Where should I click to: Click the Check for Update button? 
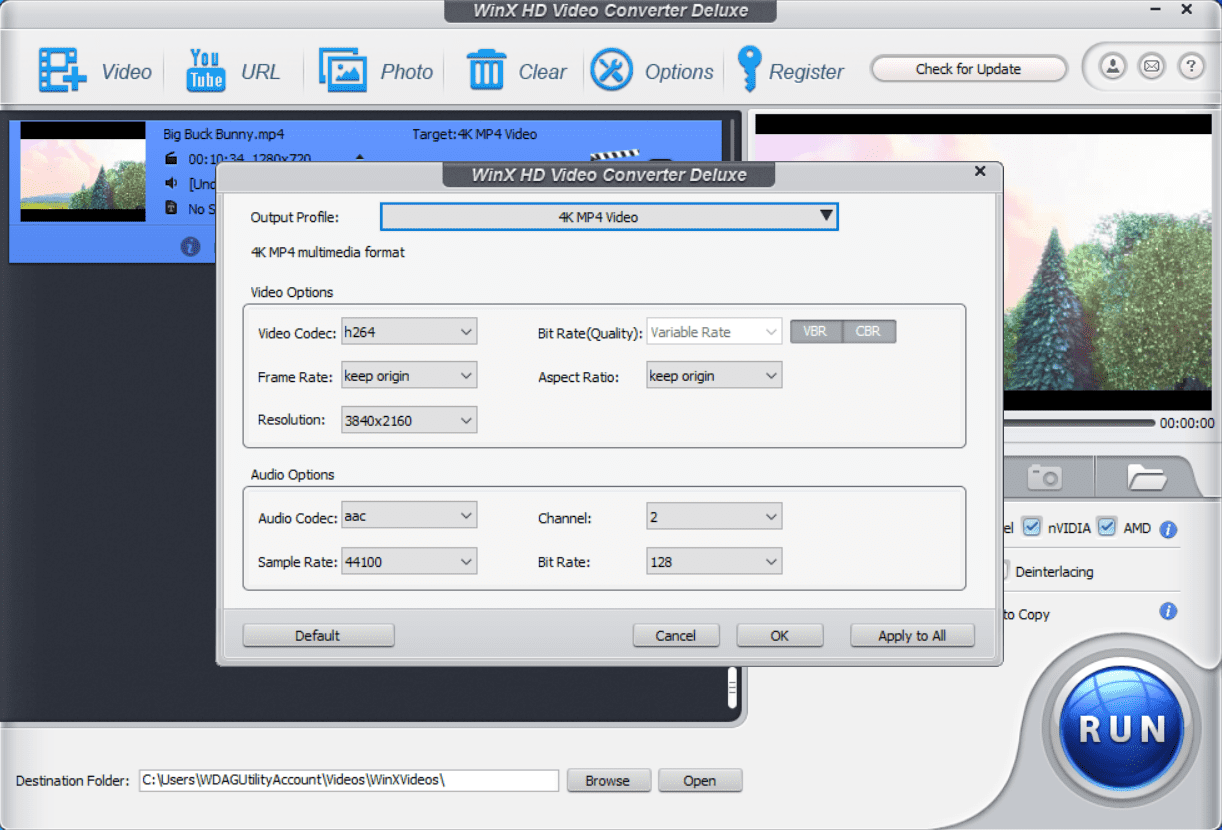(x=968, y=69)
